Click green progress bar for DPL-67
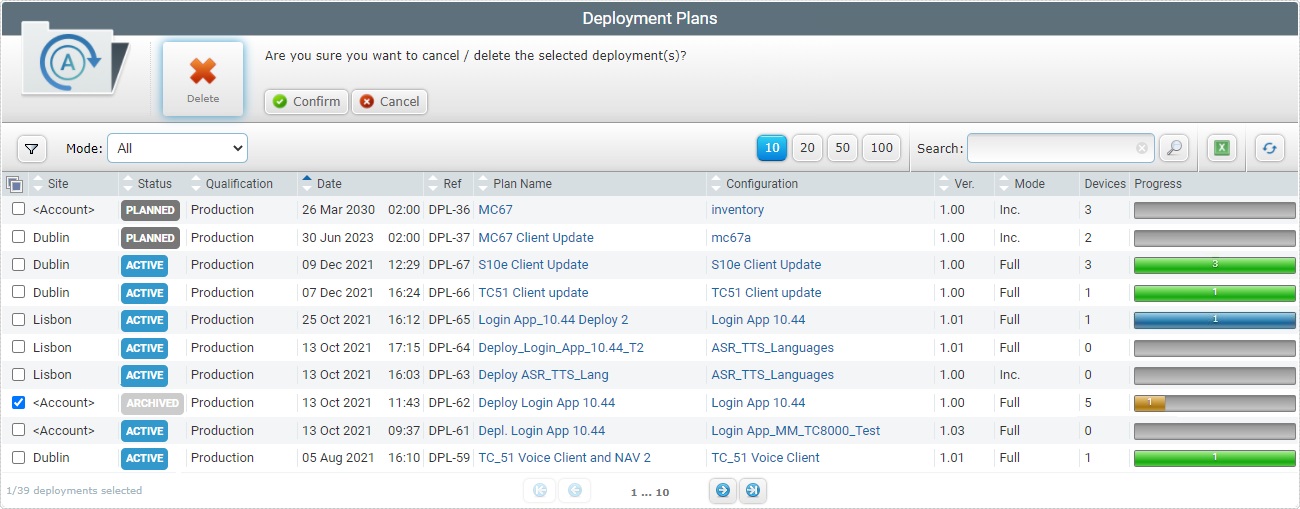 pyautogui.click(x=1214, y=265)
